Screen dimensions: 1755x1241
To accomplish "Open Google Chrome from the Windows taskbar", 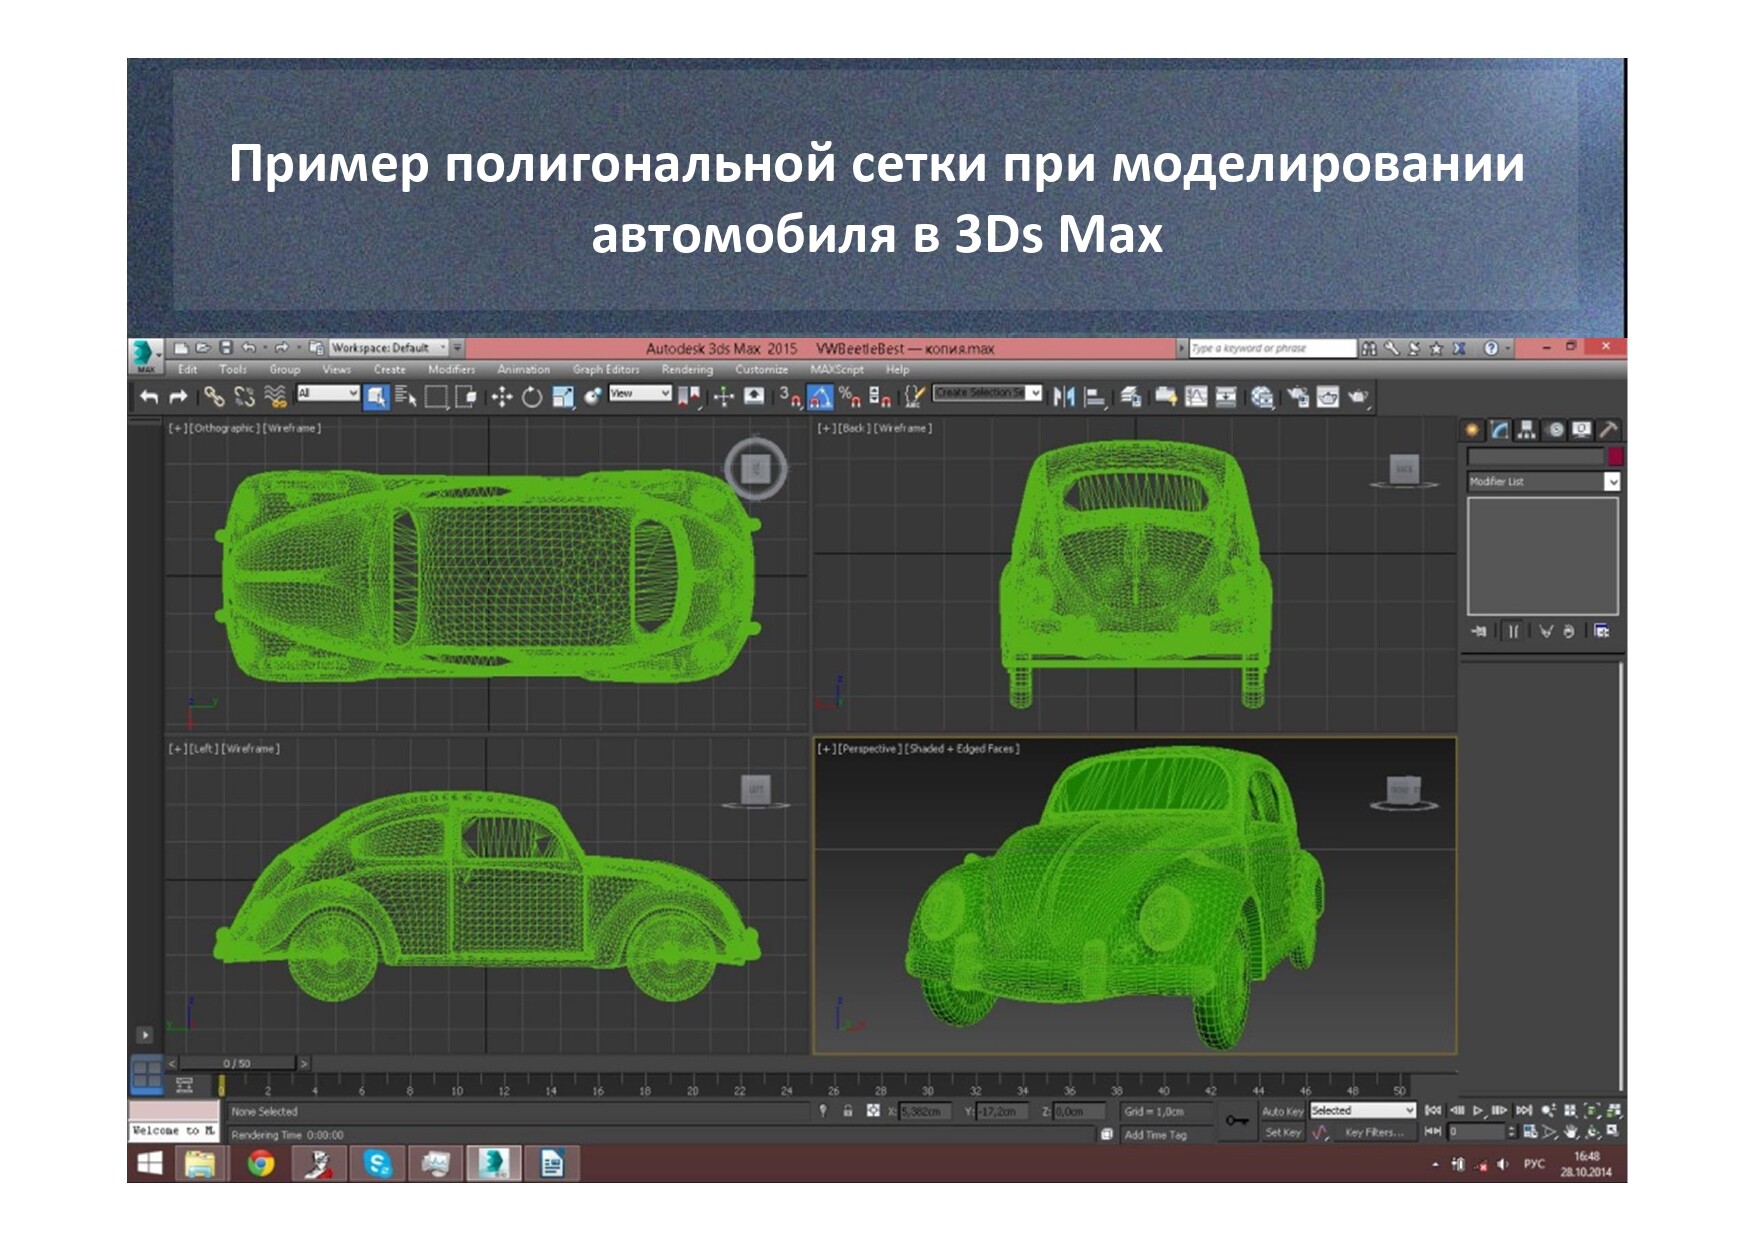I will pyautogui.click(x=261, y=1164).
